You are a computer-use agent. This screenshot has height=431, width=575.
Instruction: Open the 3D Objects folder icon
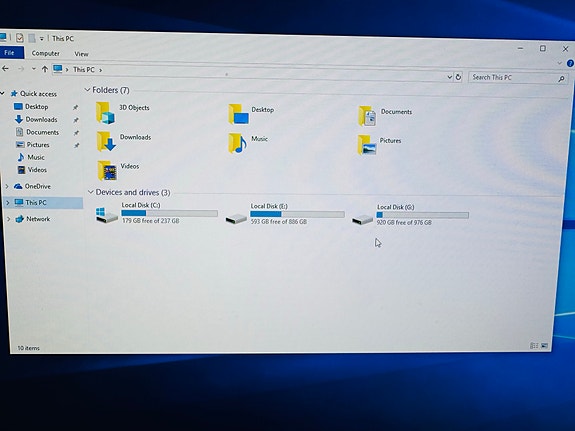tap(106, 112)
